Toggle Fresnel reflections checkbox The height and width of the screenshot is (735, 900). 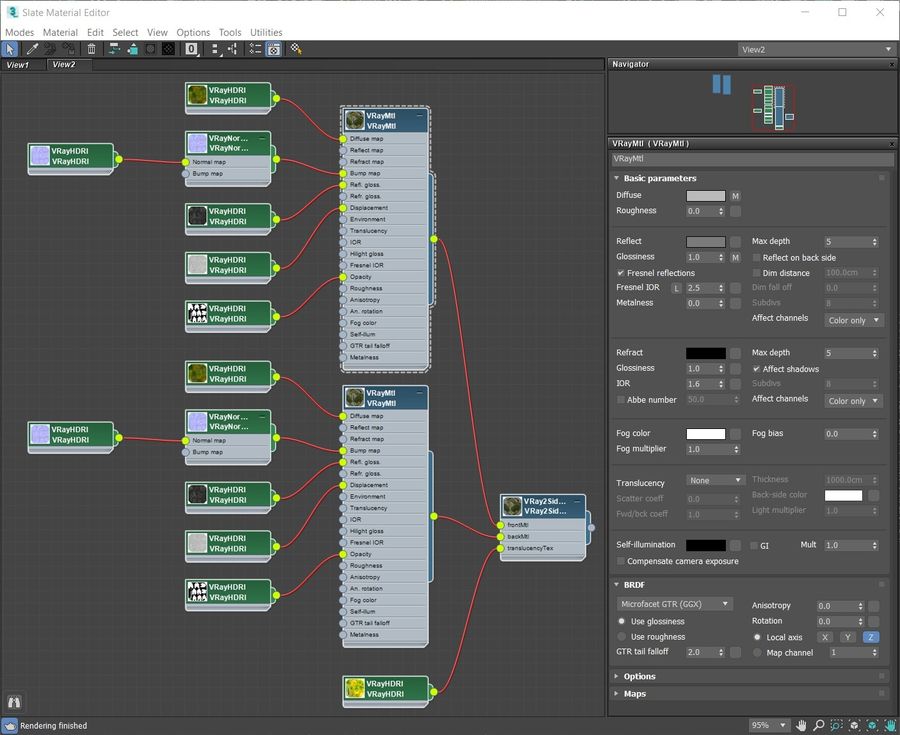click(620, 273)
